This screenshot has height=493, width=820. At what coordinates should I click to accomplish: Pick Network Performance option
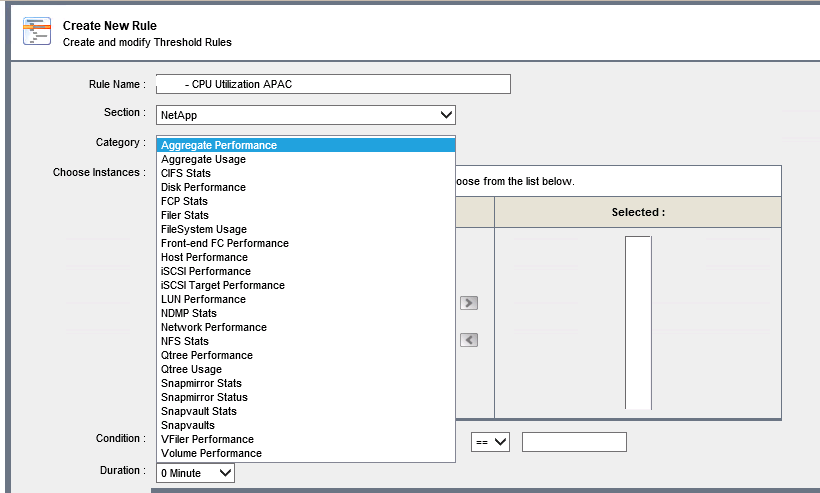point(306,327)
